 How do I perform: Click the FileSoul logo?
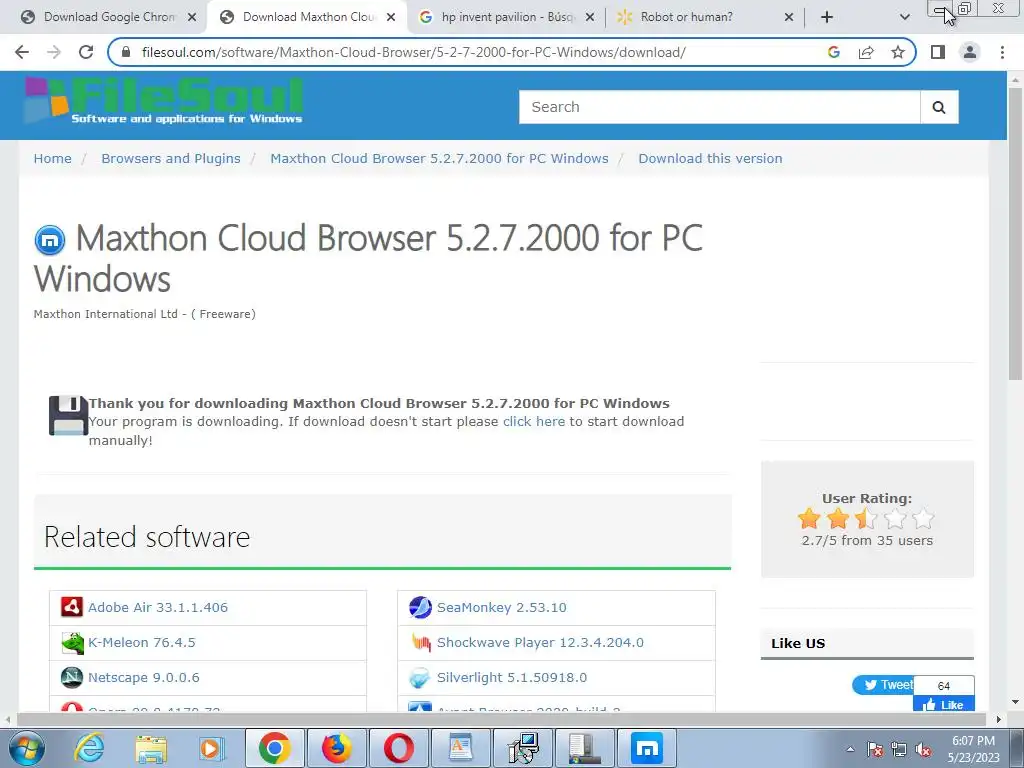163,101
